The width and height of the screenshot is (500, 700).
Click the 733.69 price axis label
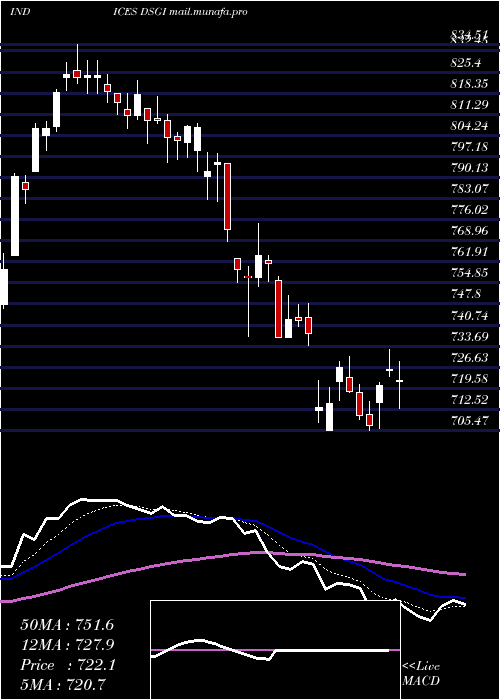(468, 336)
